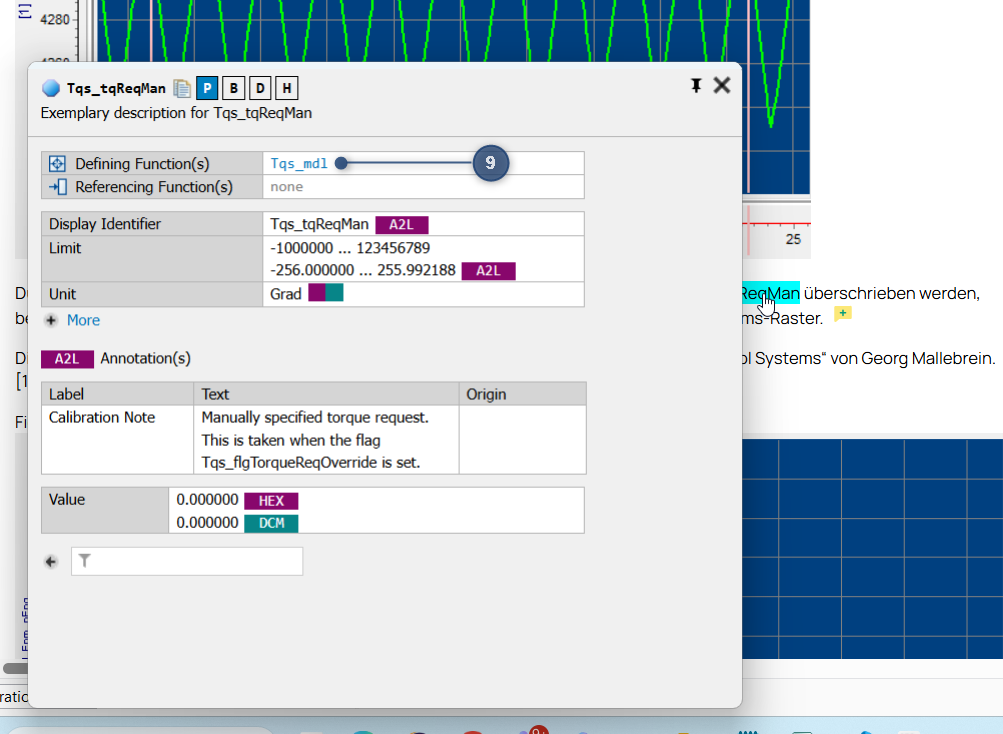Click the Exemplary description for Tqs_tqReqMan text
The image size is (1003, 734).
pyautogui.click(x=177, y=113)
